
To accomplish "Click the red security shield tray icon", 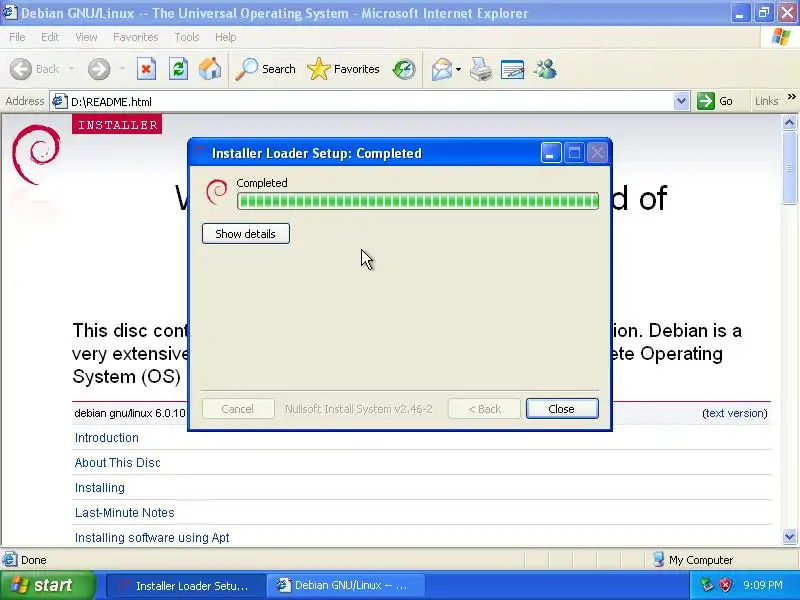I will [726, 585].
